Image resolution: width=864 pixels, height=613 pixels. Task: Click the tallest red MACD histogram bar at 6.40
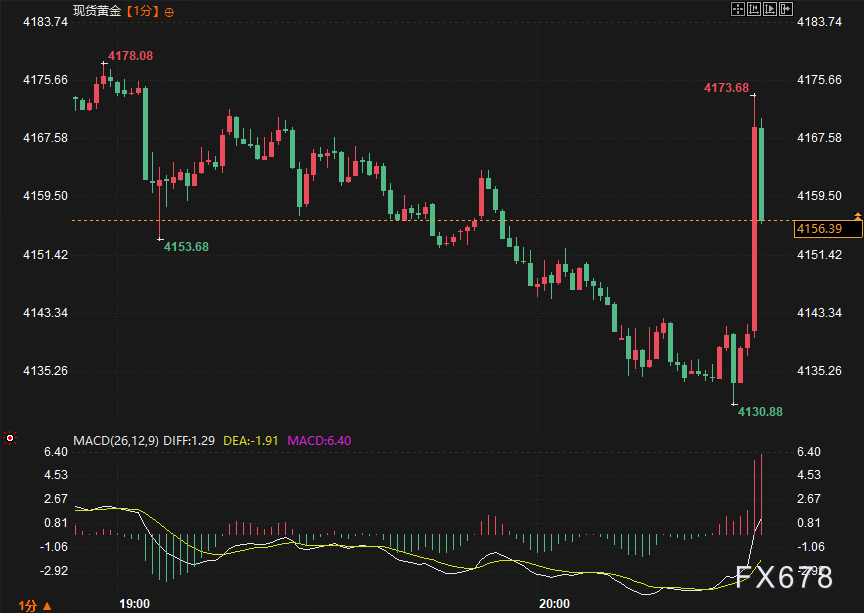(x=762, y=494)
